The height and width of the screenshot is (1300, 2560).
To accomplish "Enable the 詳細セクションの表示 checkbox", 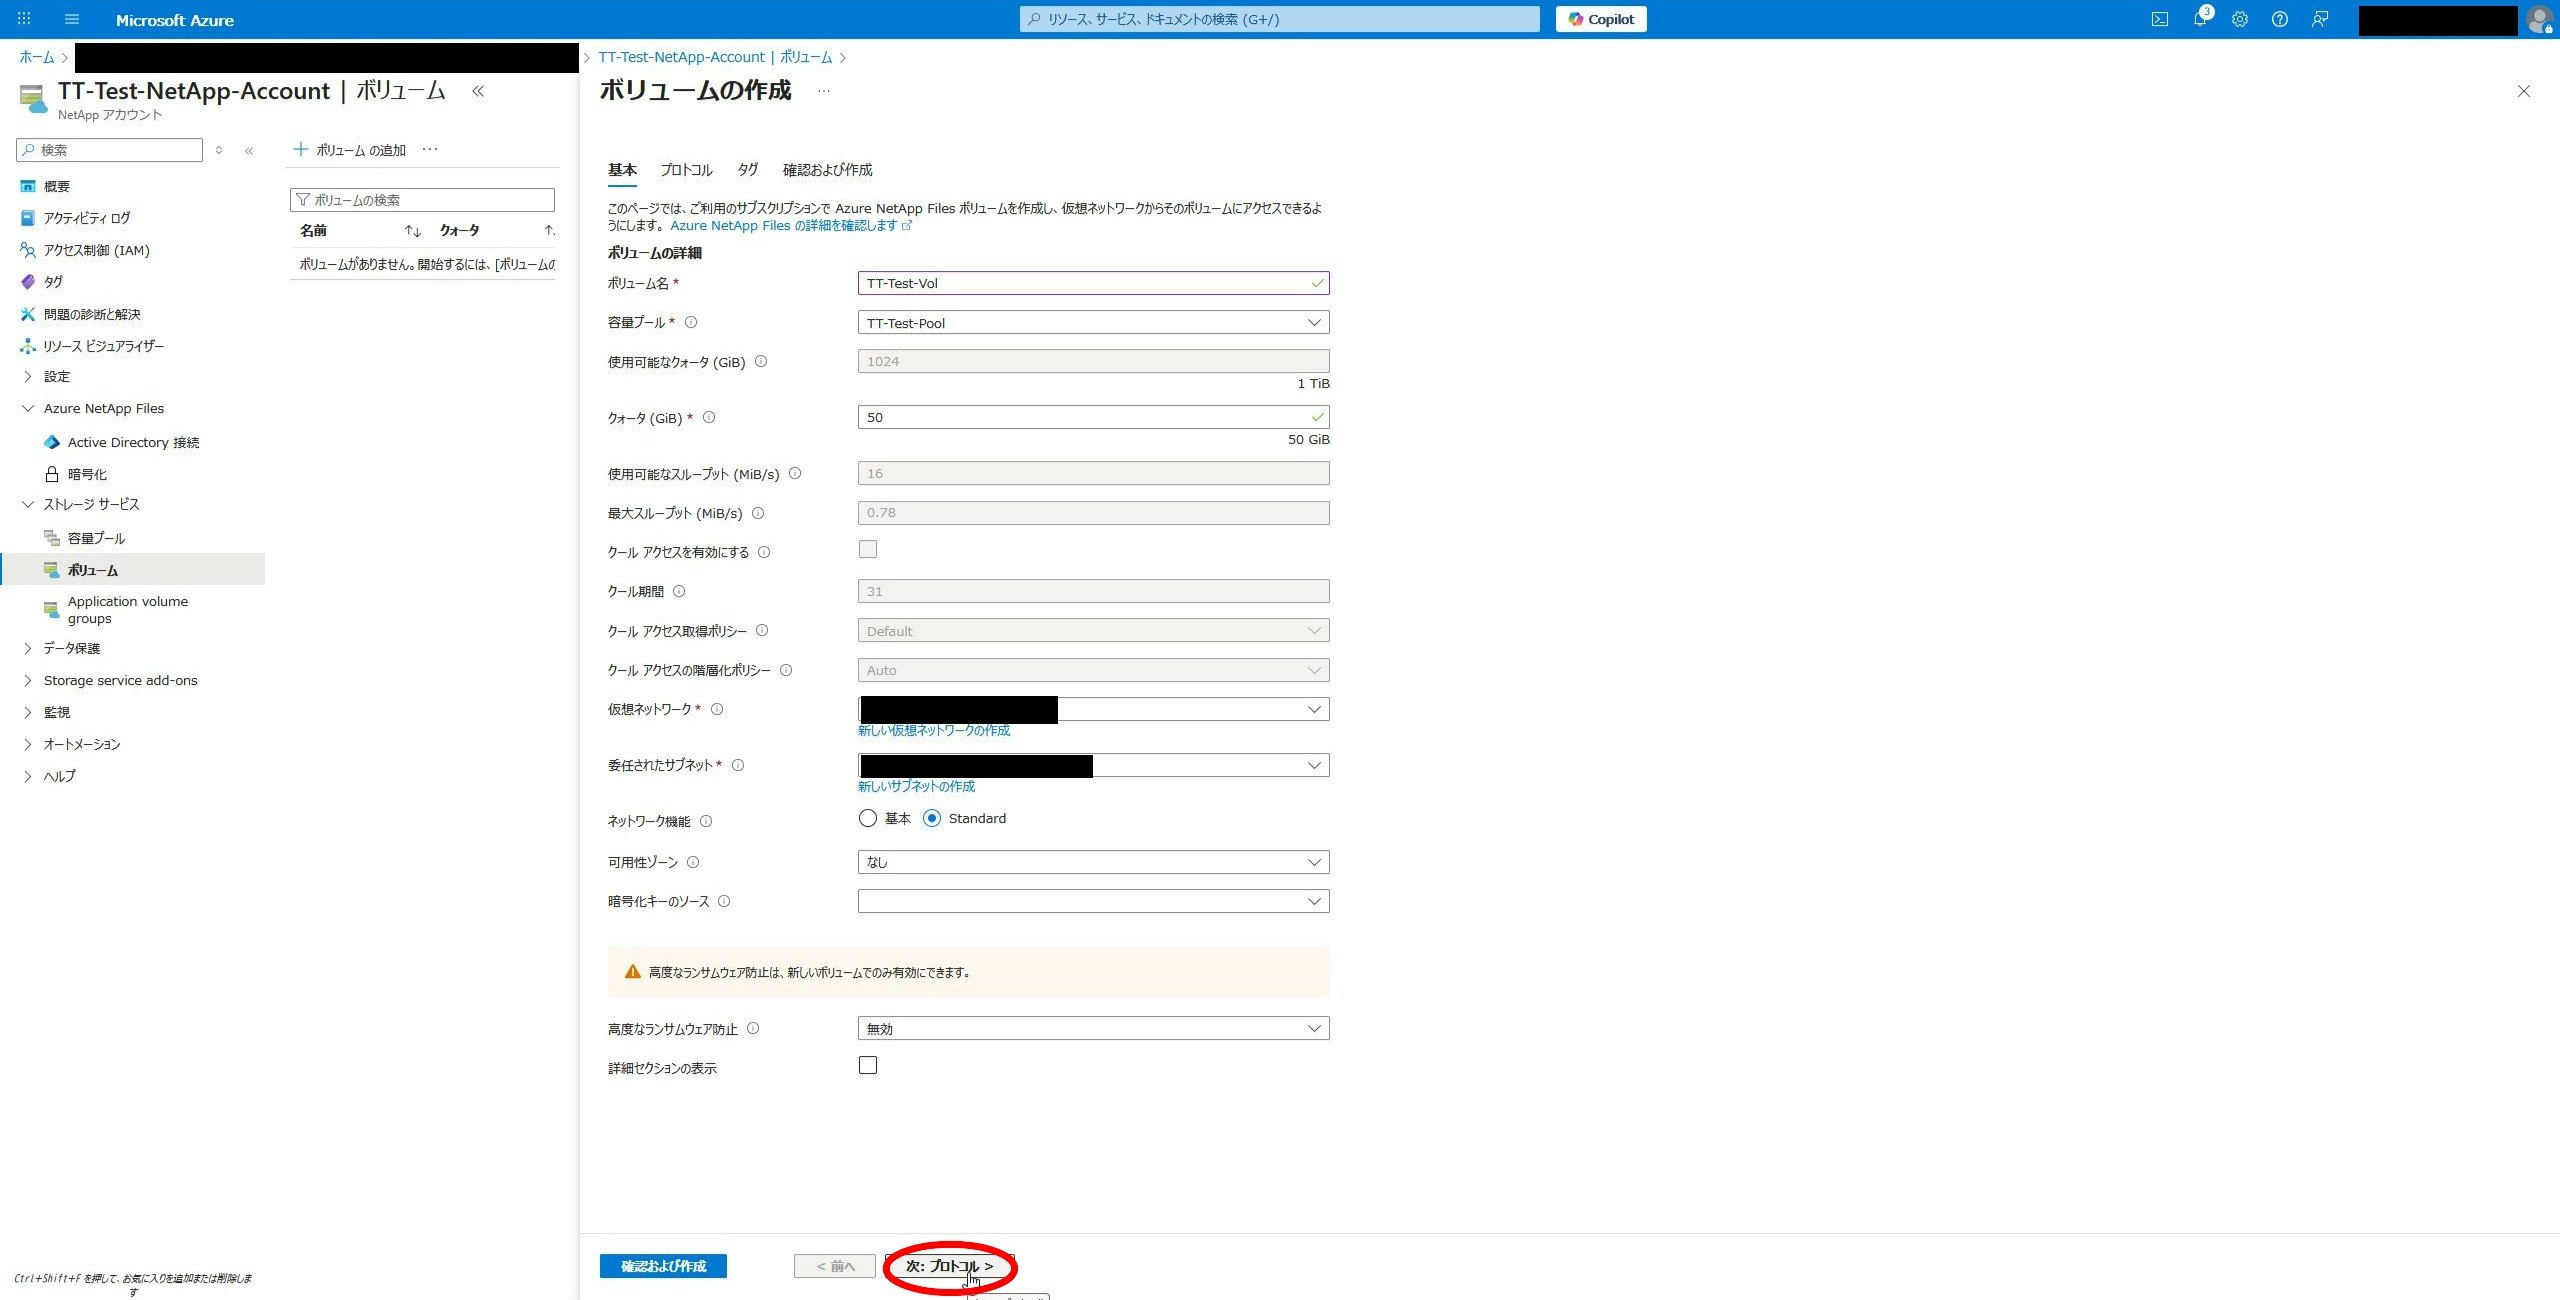I will click(x=868, y=1066).
